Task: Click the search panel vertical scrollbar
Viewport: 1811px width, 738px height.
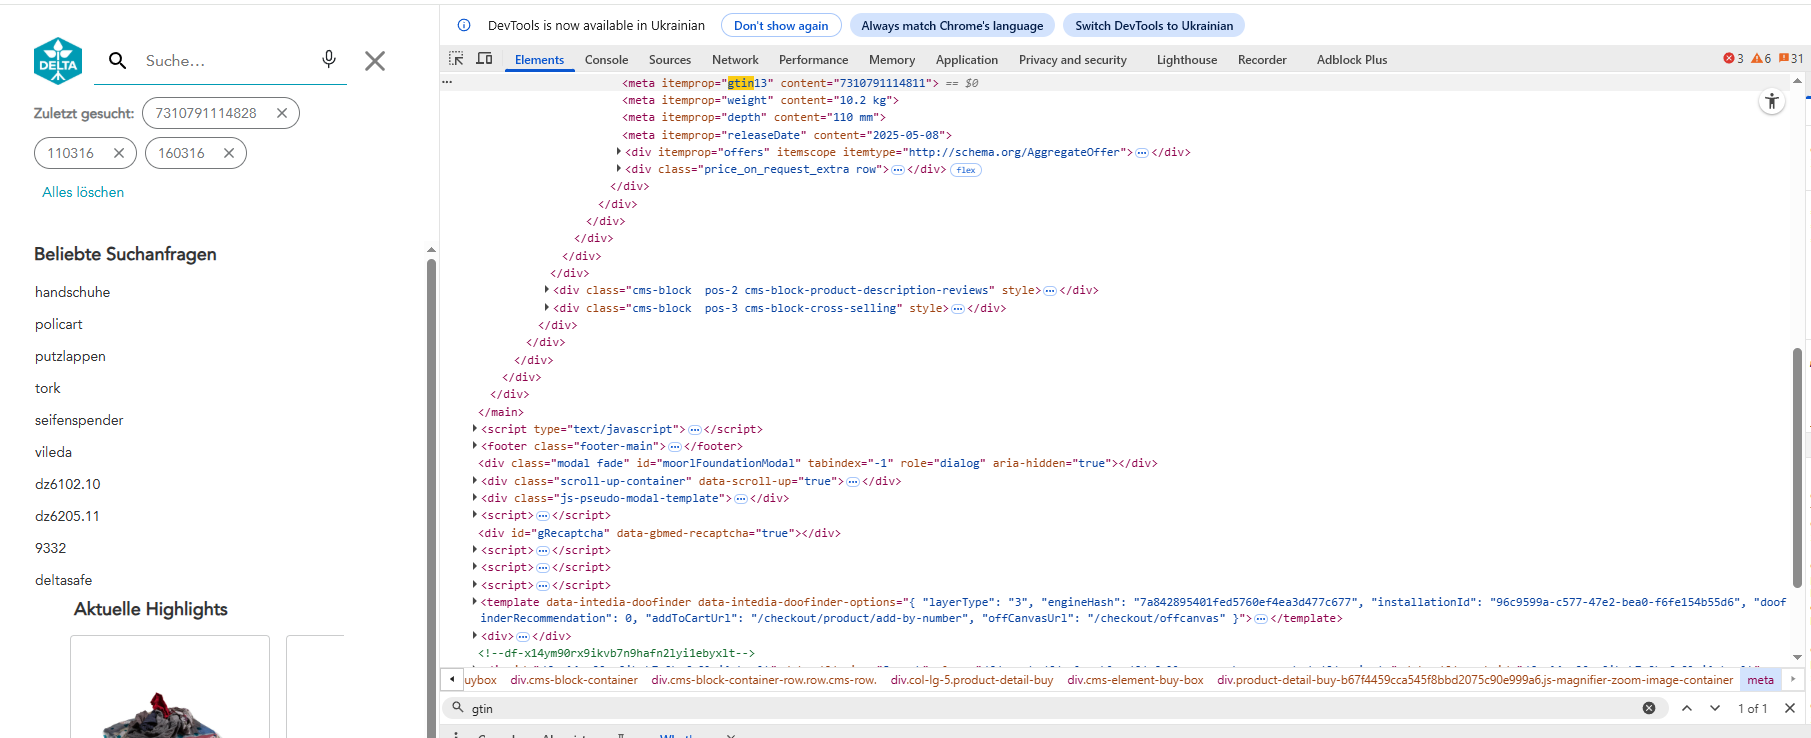Action: pyautogui.click(x=431, y=498)
